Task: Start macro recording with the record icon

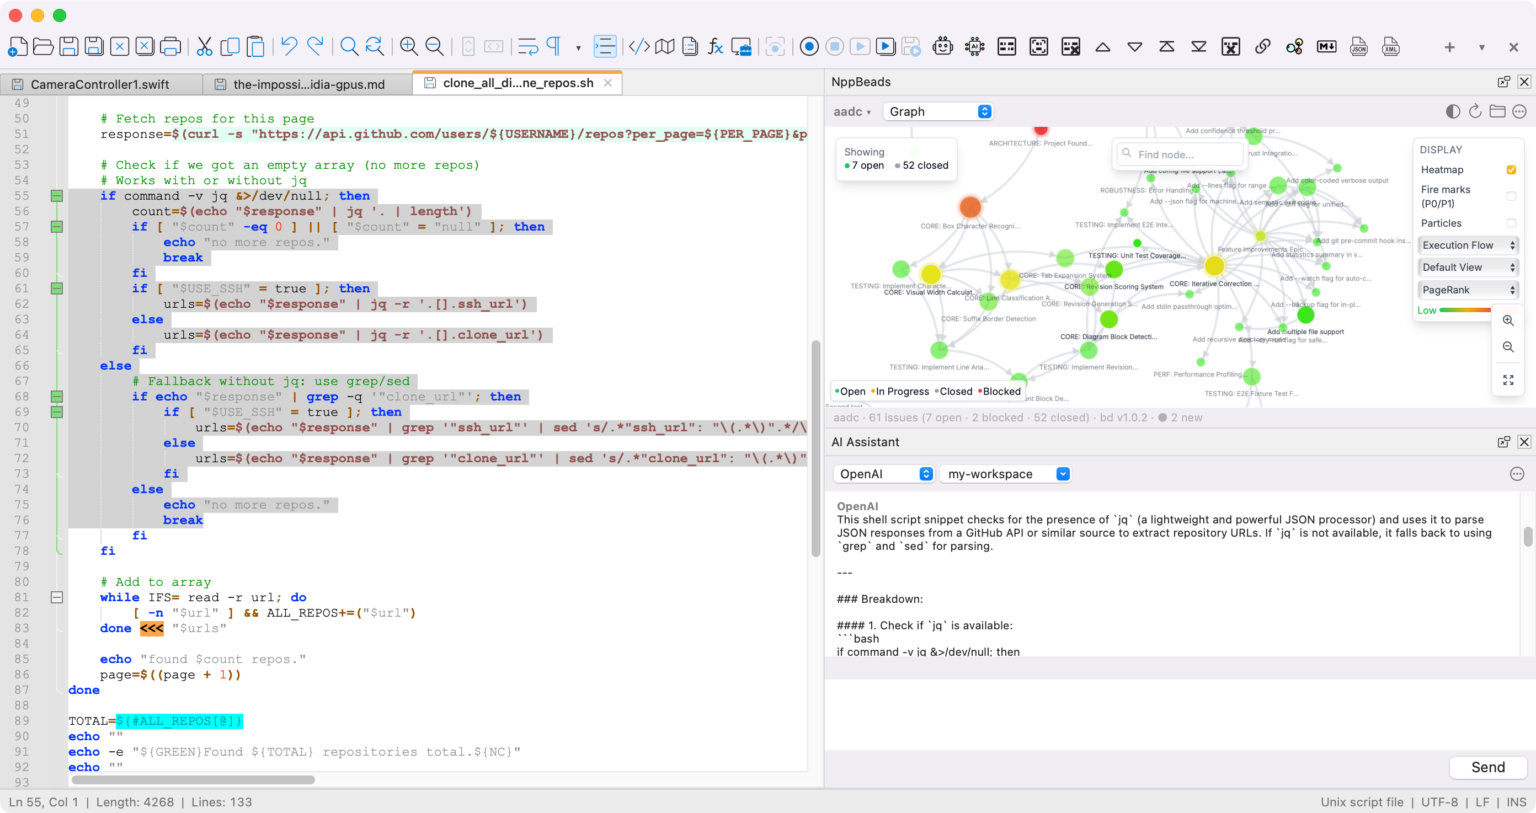Action: (809, 46)
